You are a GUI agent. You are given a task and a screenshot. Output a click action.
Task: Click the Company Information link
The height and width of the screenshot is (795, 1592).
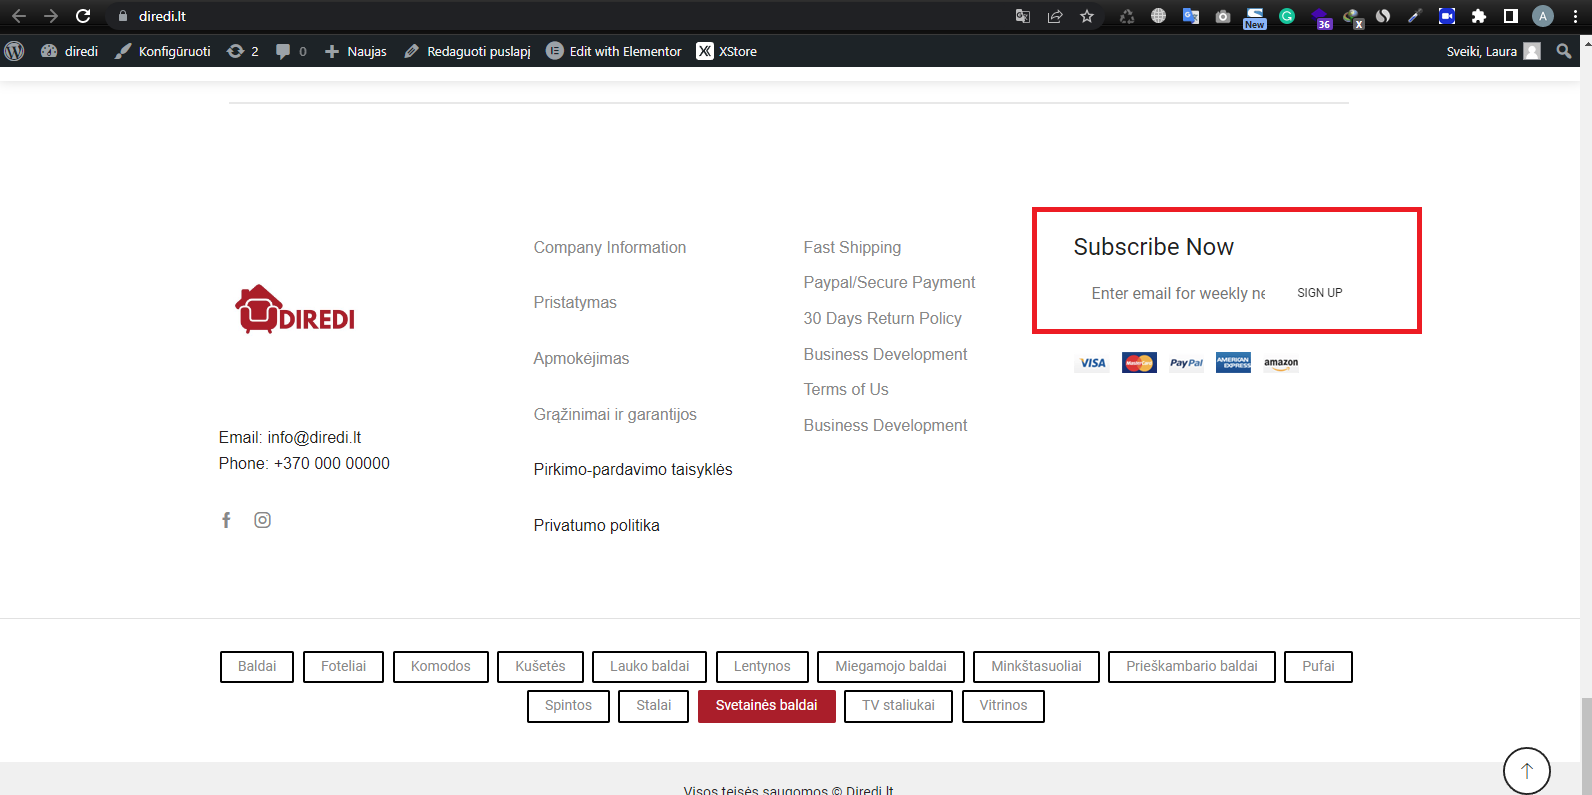(x=610, y=247)
